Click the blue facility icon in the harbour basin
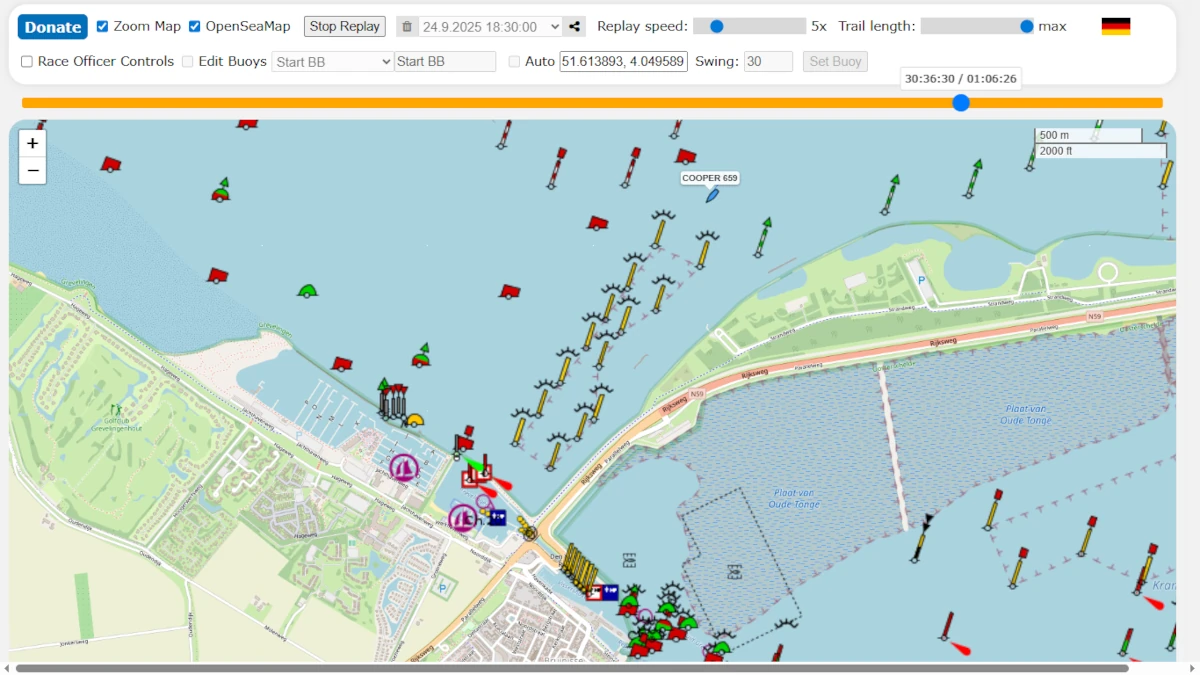The width and height of the screenshot is (1200, 675). [x=497, y=517]
